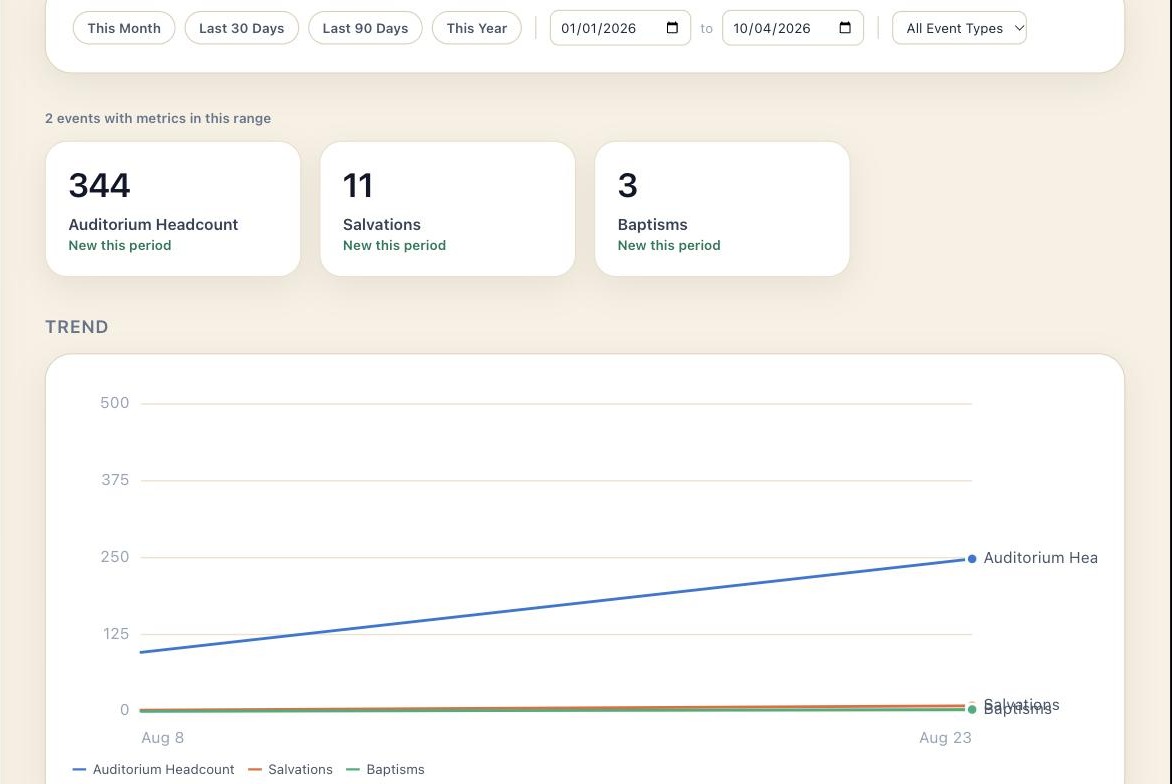Select the Last 30 Days filter
The width and height of the screenshot is (1172, 784).
[241, 28]
